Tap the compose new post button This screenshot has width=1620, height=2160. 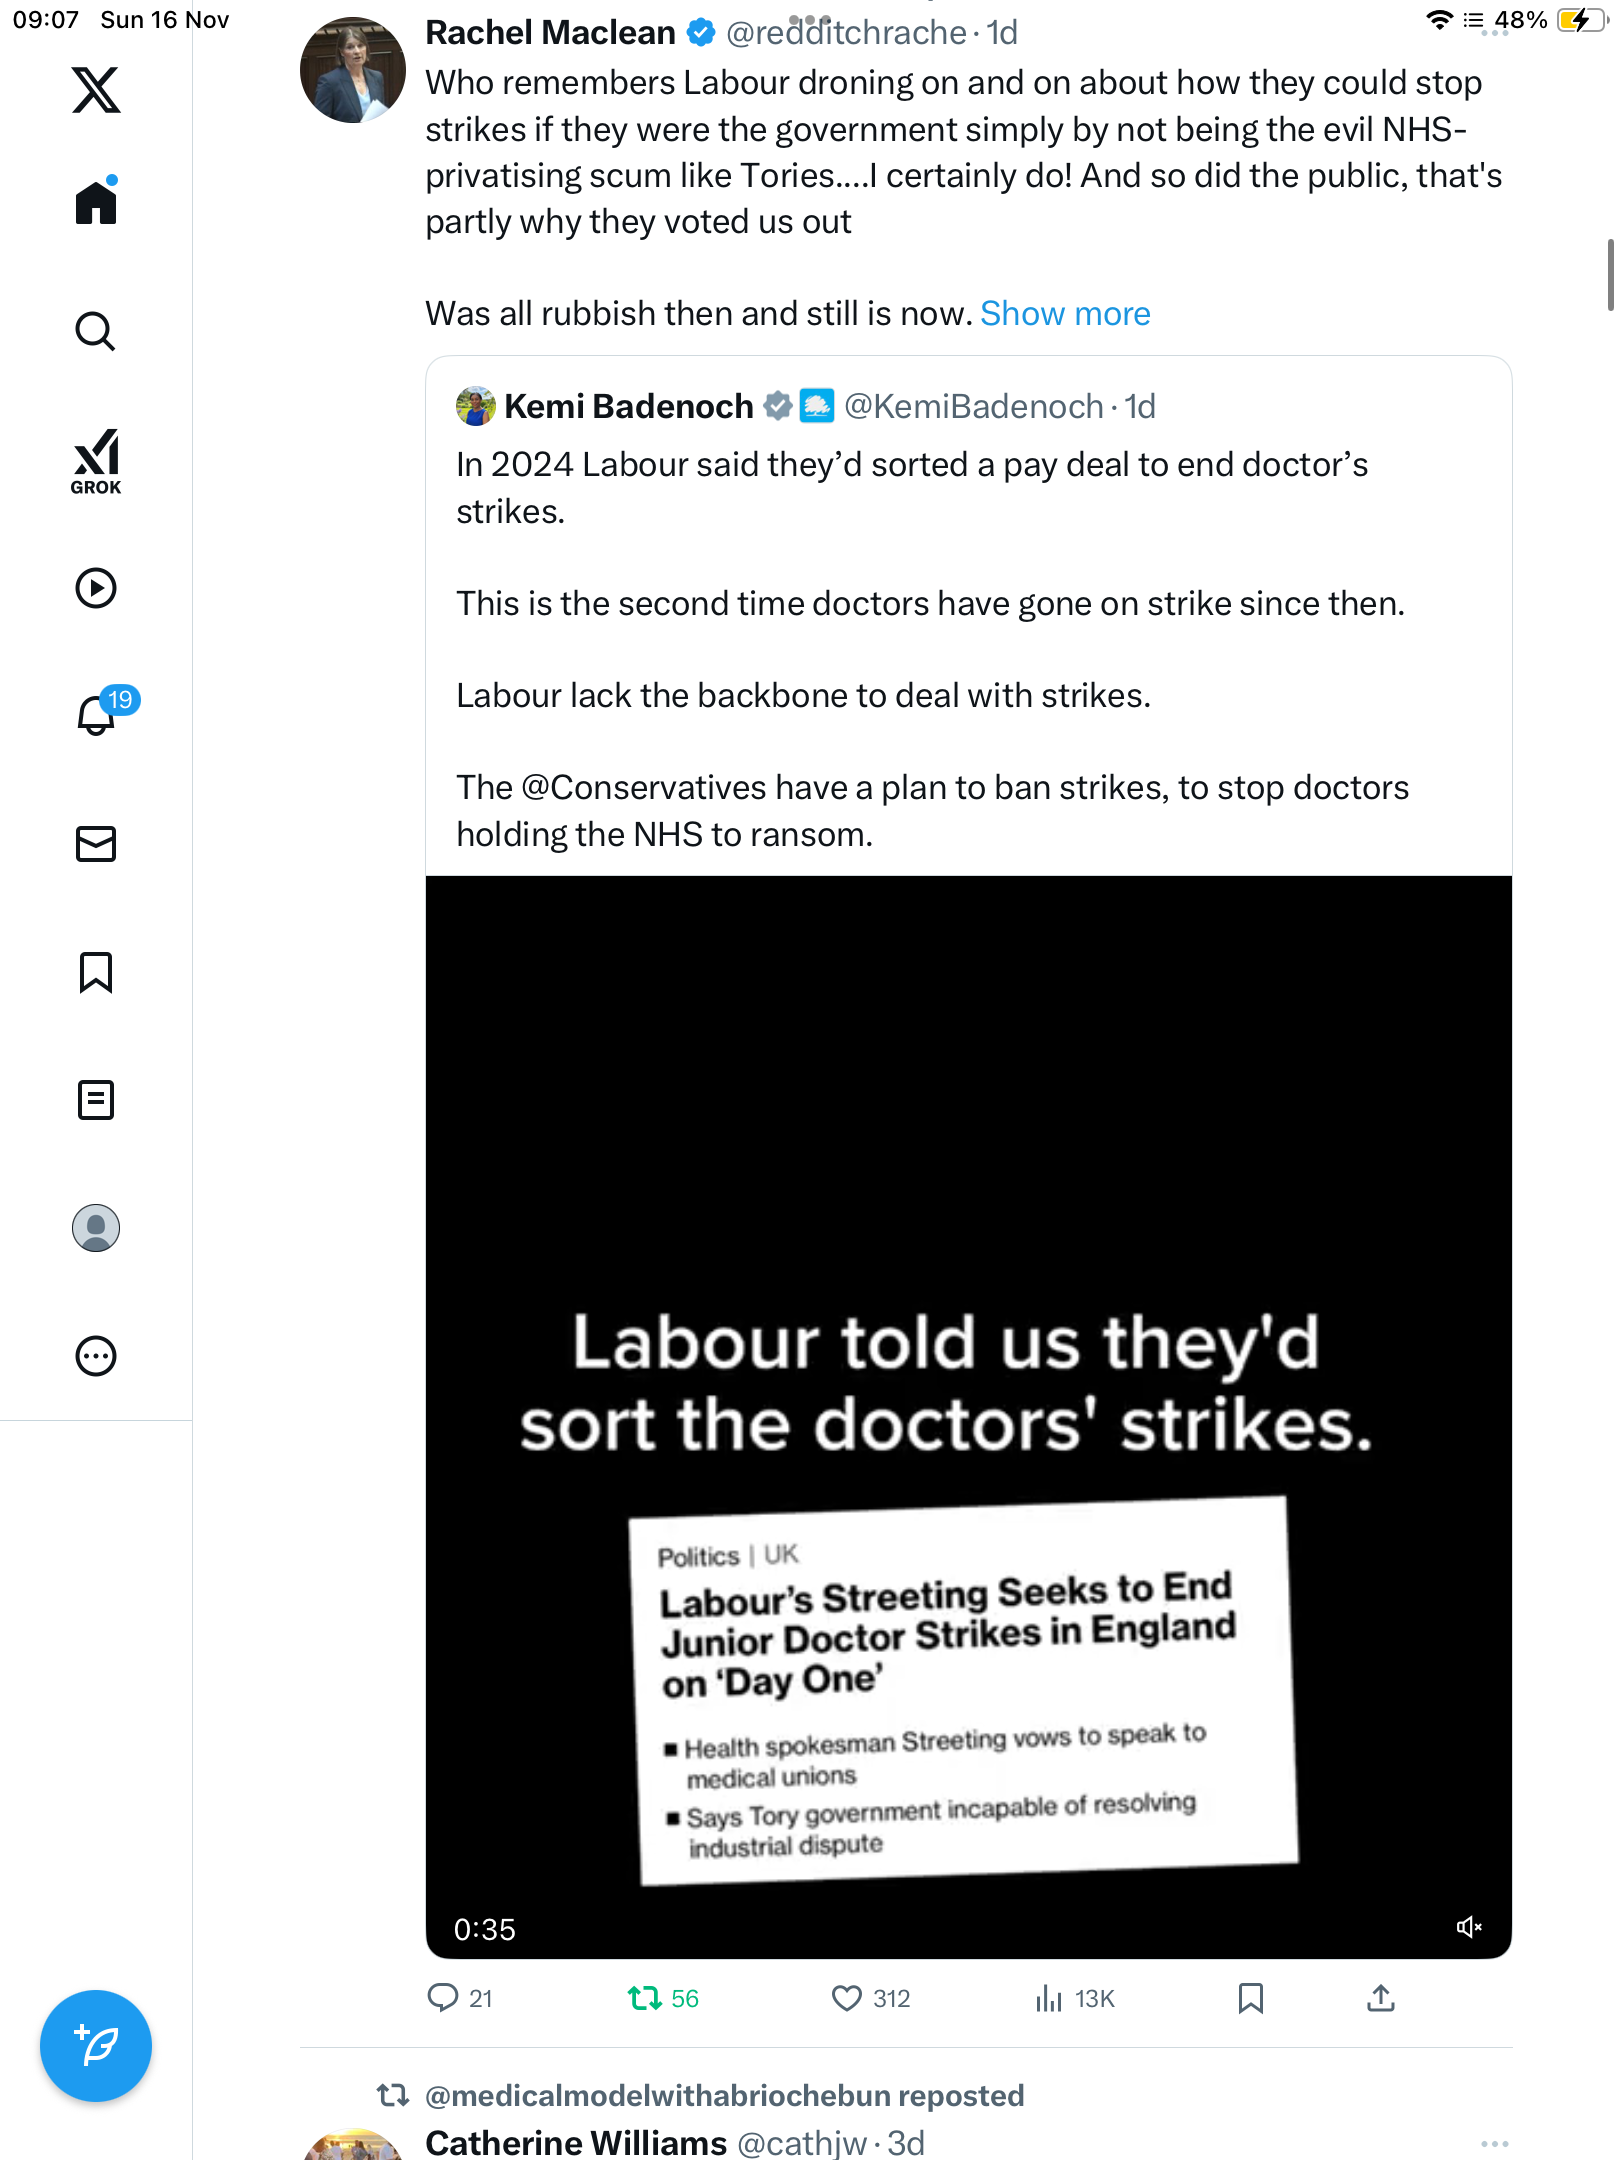coord(96,2046)
